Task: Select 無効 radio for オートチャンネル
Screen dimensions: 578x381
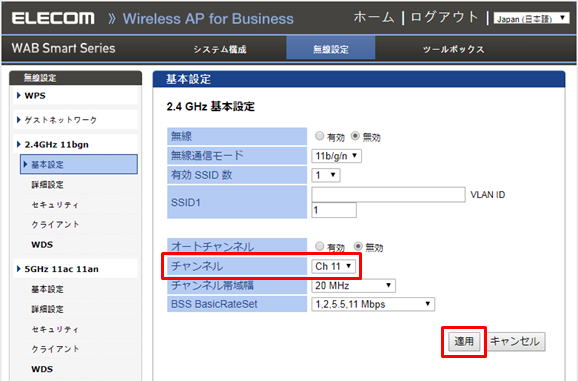Action: pyautogui.click(x=358, y=246)
